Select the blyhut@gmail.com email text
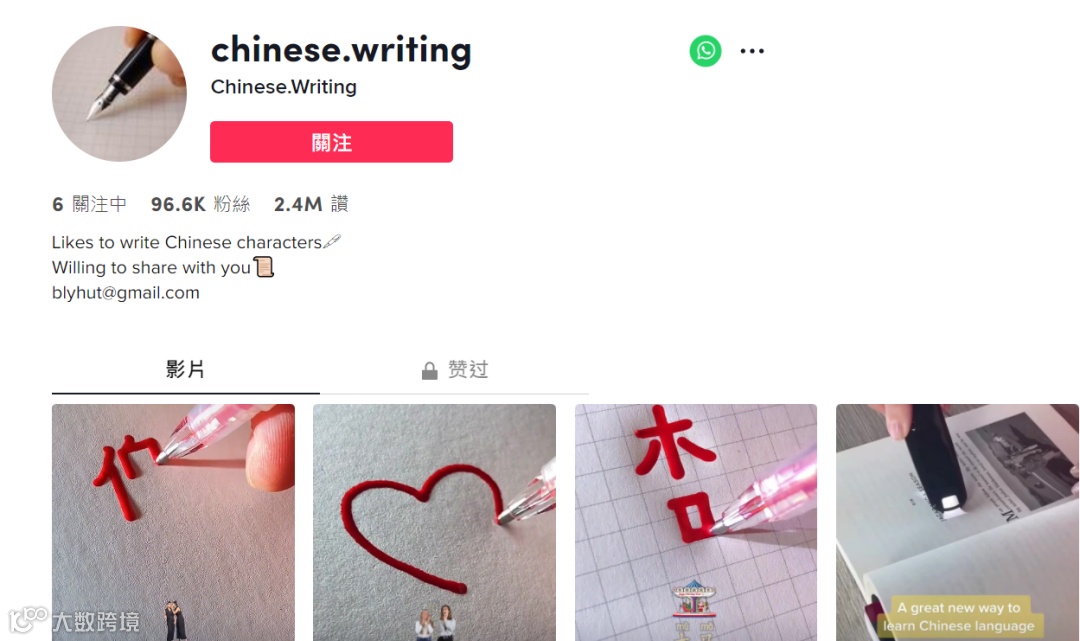 125,293
